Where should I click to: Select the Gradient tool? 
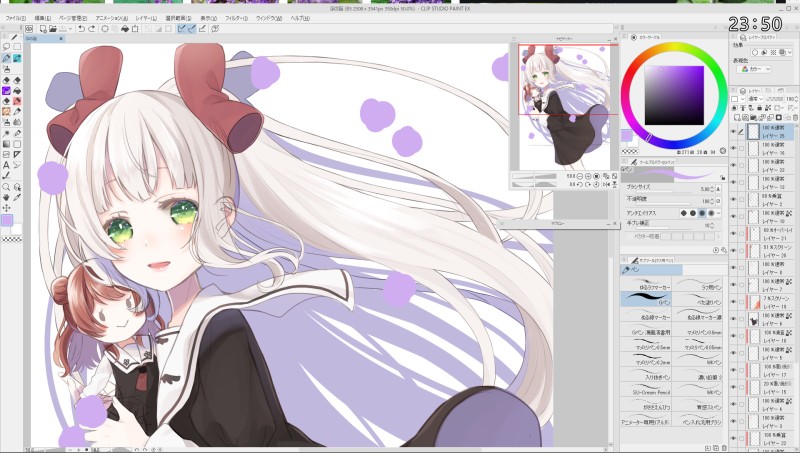point(7,144)
